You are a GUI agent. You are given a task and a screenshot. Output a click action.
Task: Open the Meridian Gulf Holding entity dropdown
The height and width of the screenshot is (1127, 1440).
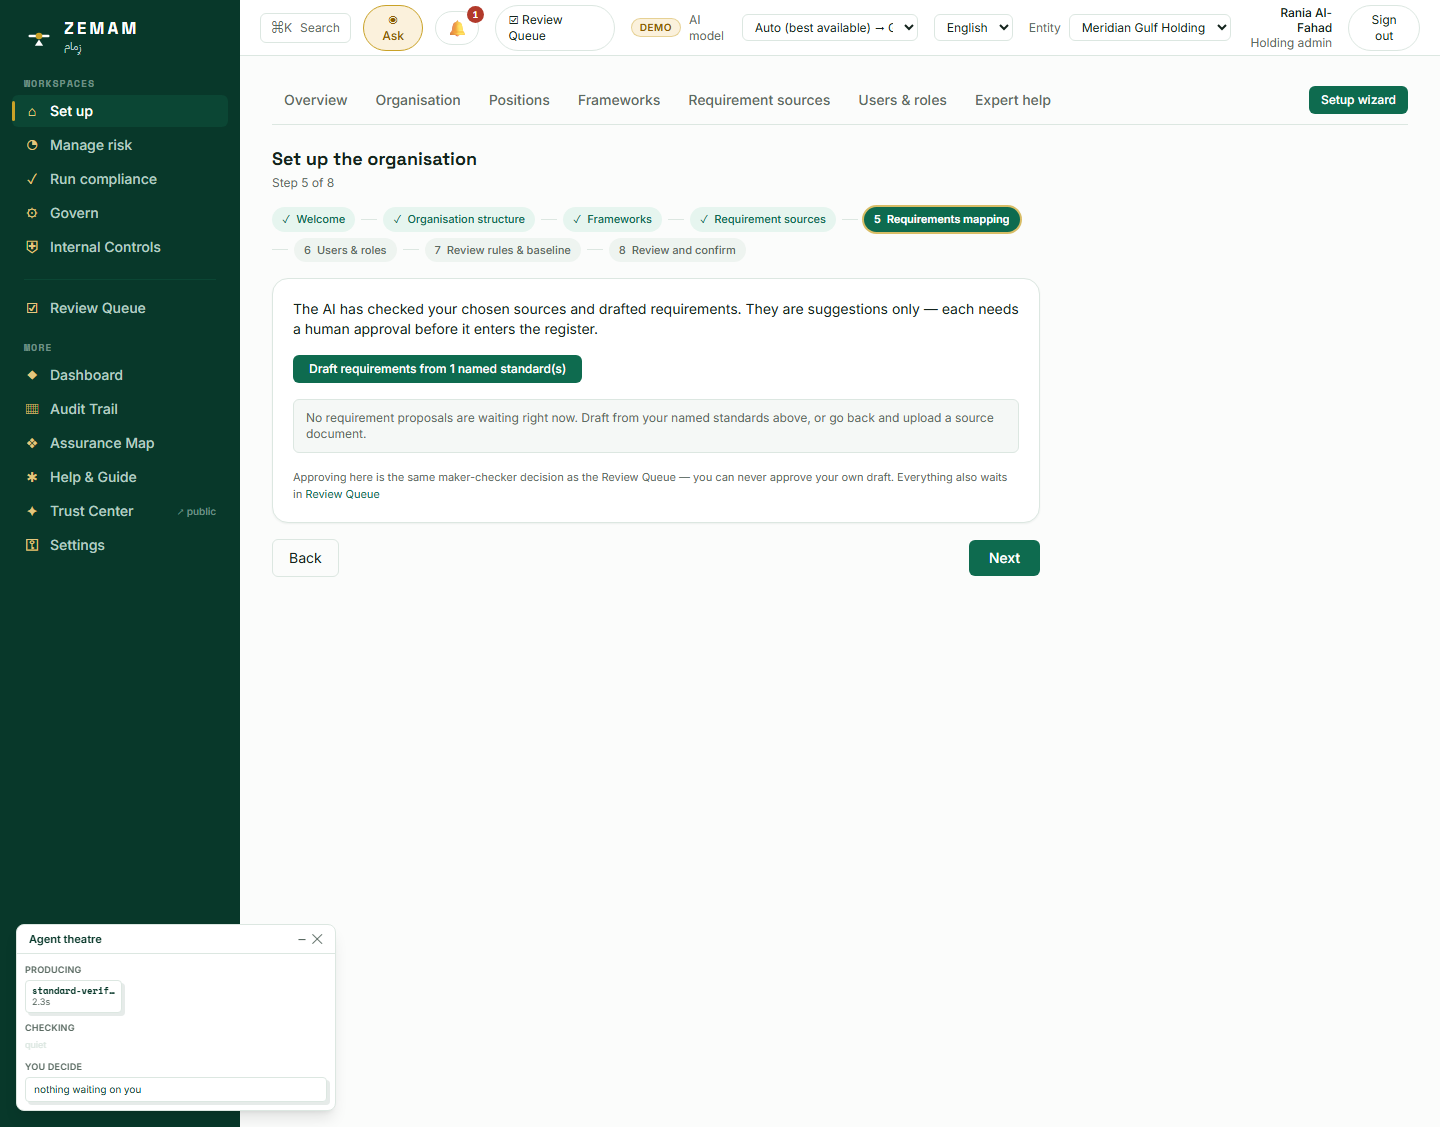(x=1150, y=28)
